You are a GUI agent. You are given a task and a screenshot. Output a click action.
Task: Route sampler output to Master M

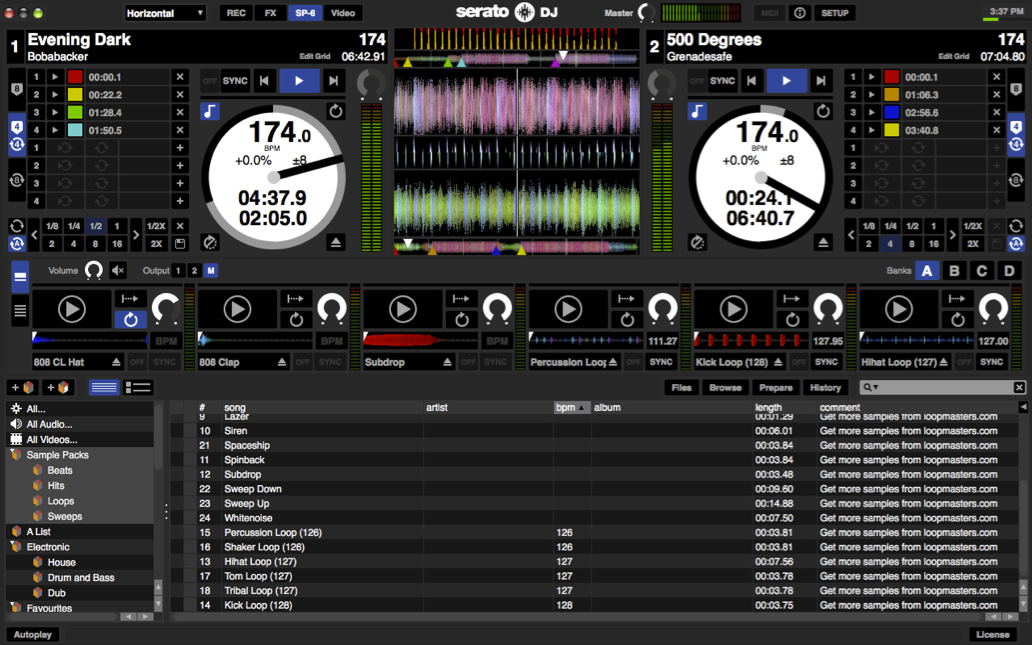click(211, 271)
